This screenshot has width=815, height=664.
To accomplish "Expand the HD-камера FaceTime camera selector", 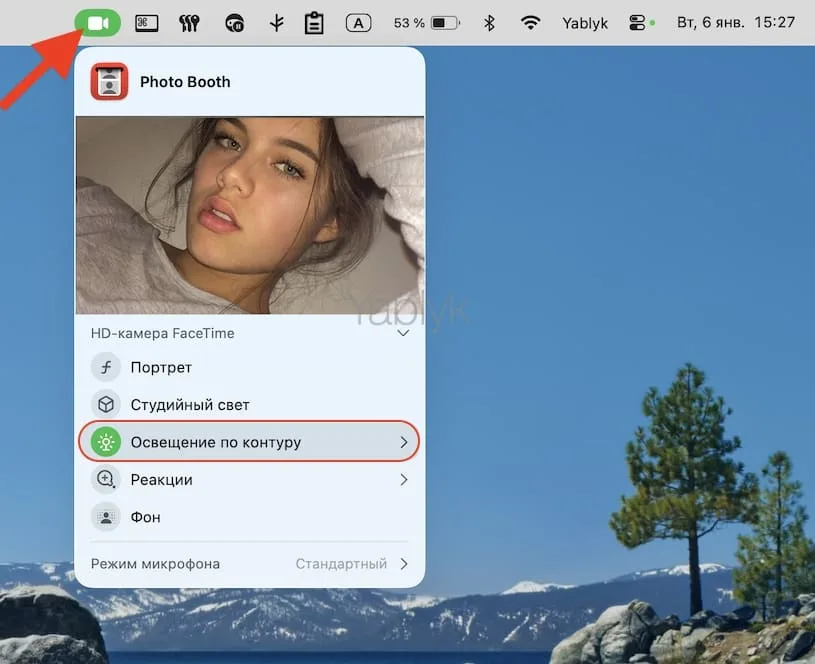I will click(x=404, y=333).
